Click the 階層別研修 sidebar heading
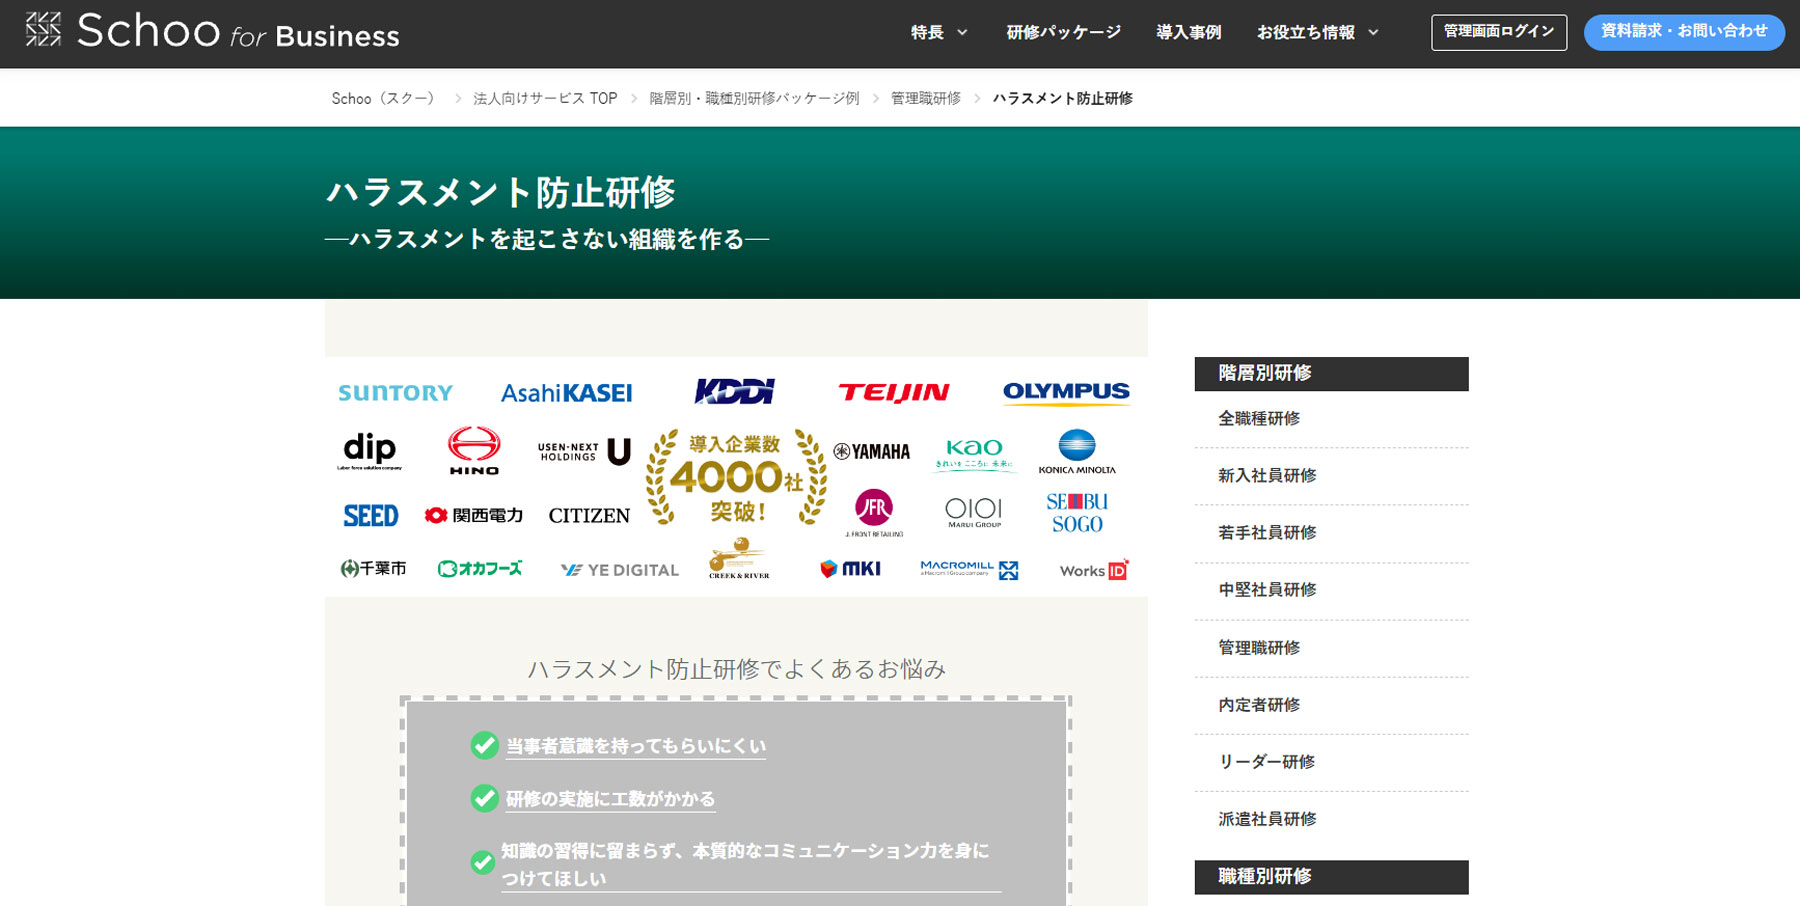Image resolution: width=1800 pixels, height=906 pixels. (1331, 373)
